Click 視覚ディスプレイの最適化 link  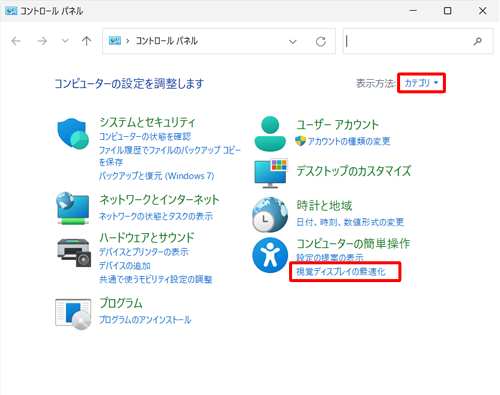tap(341, 272)
